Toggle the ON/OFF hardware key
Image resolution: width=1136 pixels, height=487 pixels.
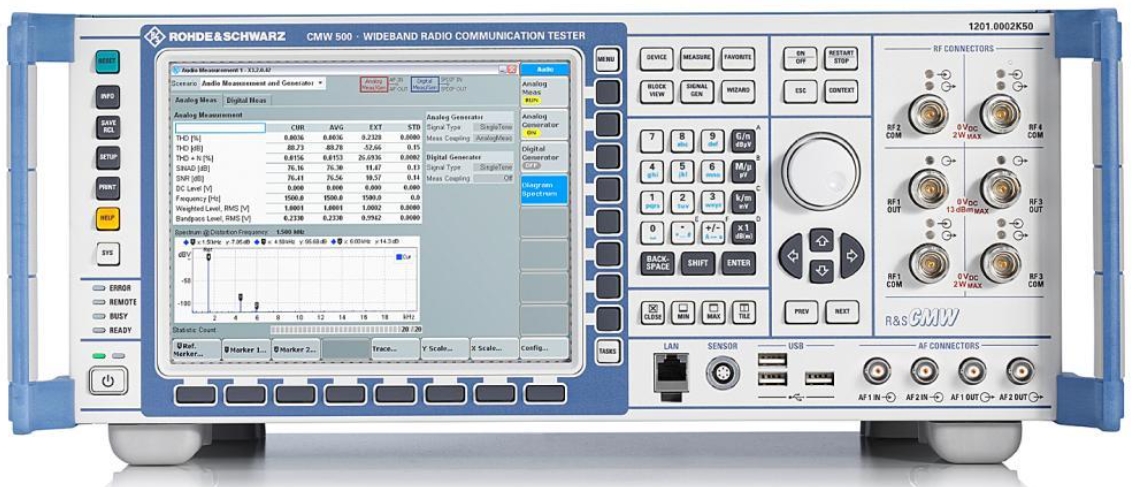pyautogui.click(x=800, y=59)
